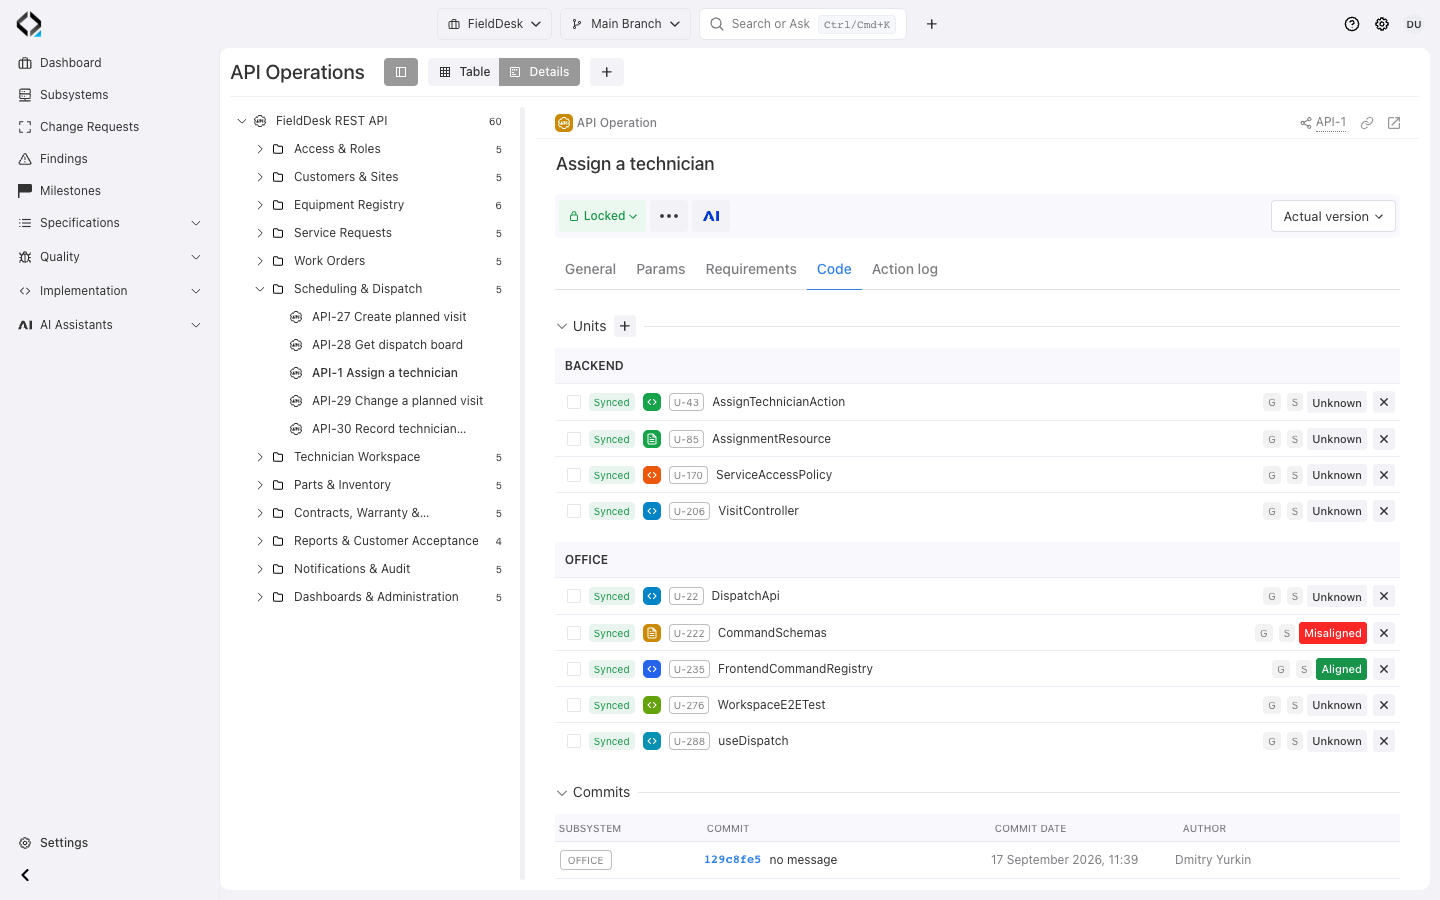The image size is (1440, 900).
Task: Open the AI assistant button
Action: click(711, 216)
